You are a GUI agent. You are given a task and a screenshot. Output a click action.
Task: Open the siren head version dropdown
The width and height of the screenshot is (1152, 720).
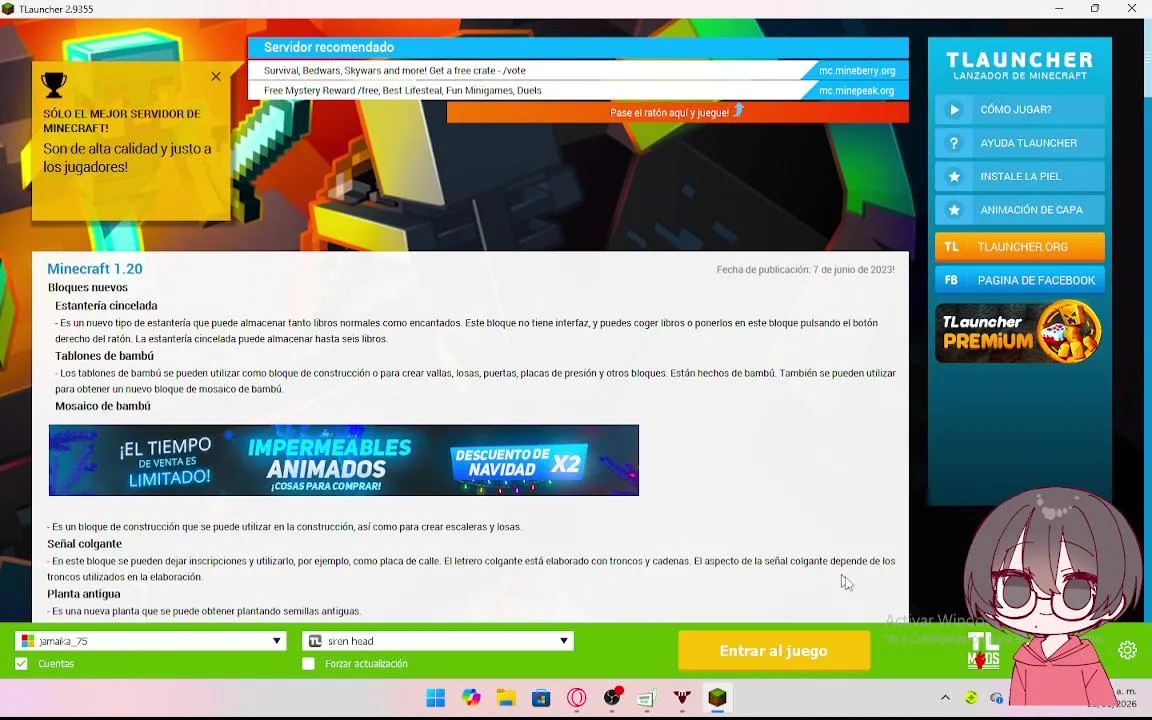(x=438, y=641)
